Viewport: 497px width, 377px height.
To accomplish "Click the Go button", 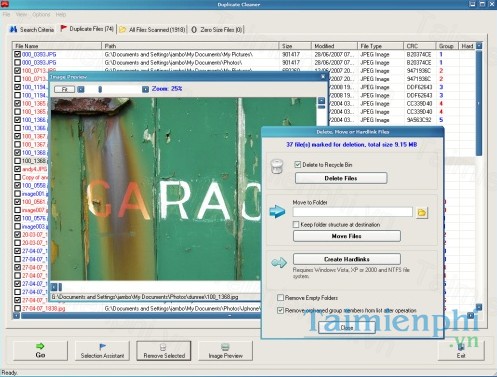I will [40, 350].
